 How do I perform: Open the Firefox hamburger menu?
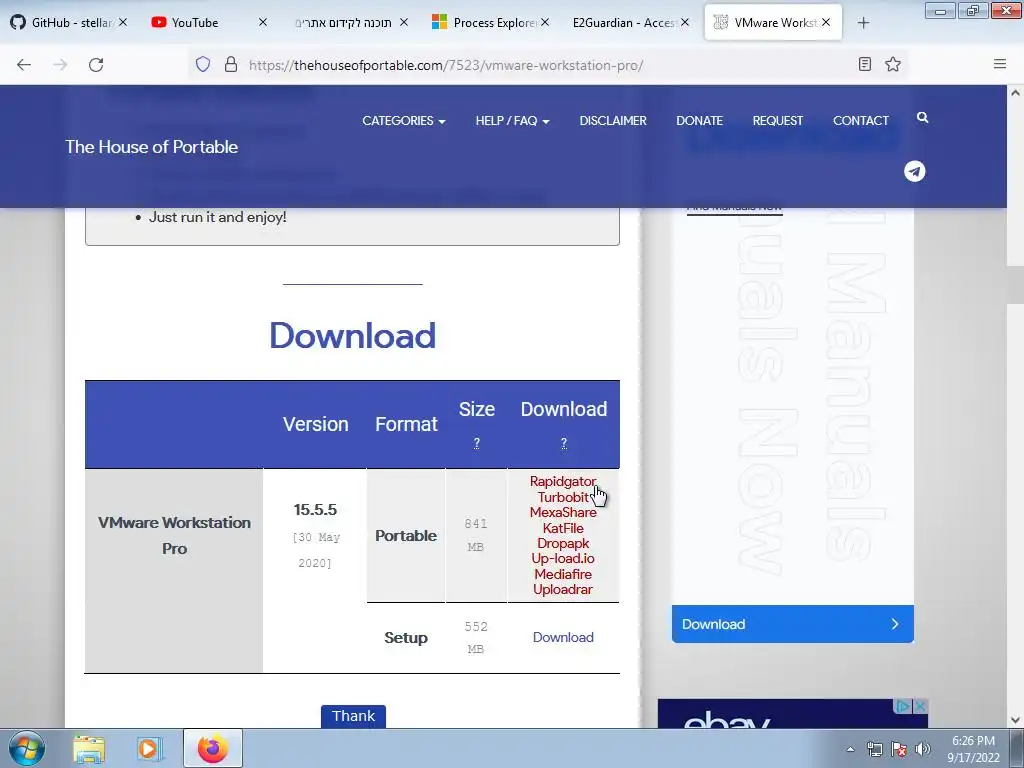(x=999, y=64)
